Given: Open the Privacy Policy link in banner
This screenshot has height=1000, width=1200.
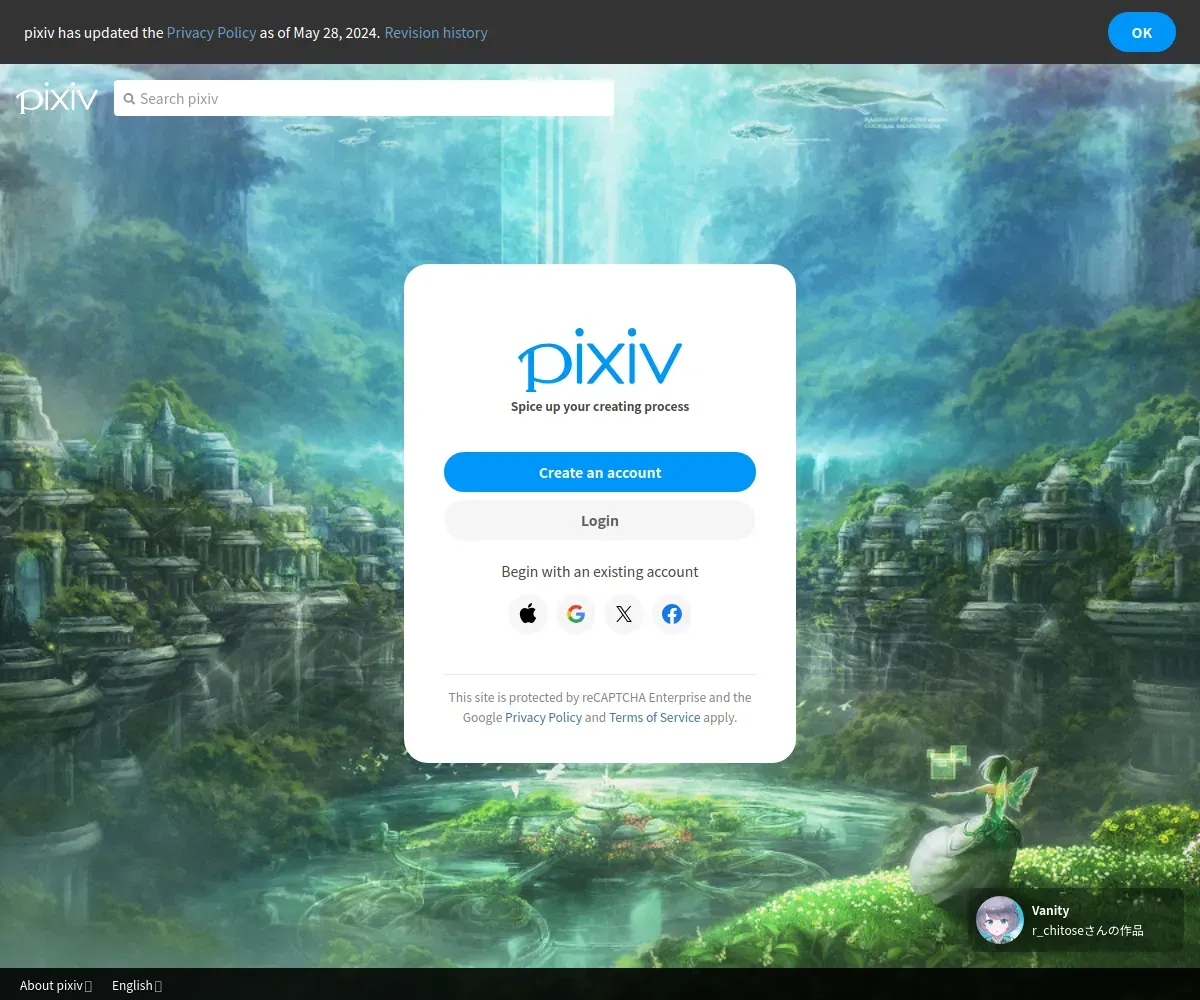Looking at the screenshot, I should click(x=211, y=32).
